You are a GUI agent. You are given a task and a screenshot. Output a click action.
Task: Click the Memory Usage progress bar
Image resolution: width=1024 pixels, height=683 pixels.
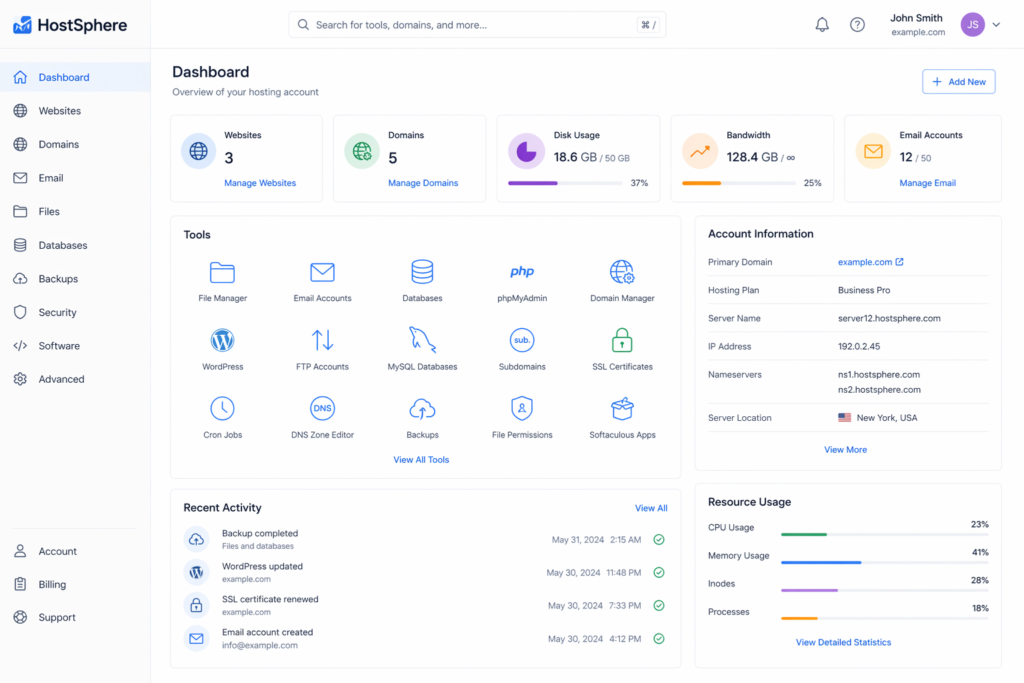(x=884, y=563)
